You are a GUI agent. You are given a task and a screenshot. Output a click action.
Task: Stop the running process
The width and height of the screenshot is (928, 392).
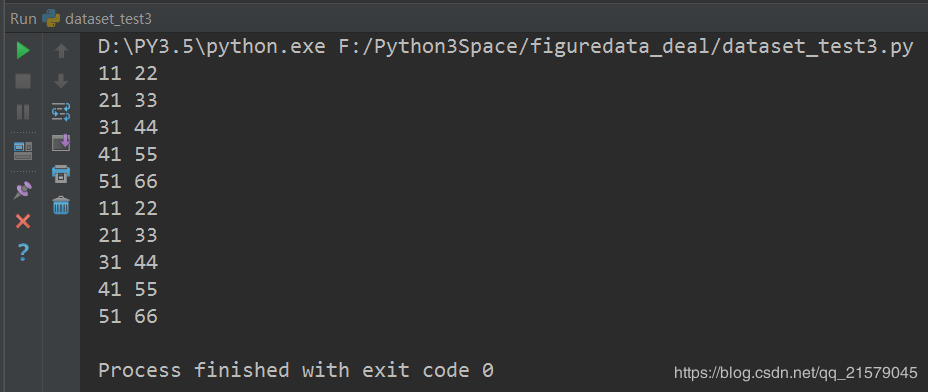(x=23, y=81)
